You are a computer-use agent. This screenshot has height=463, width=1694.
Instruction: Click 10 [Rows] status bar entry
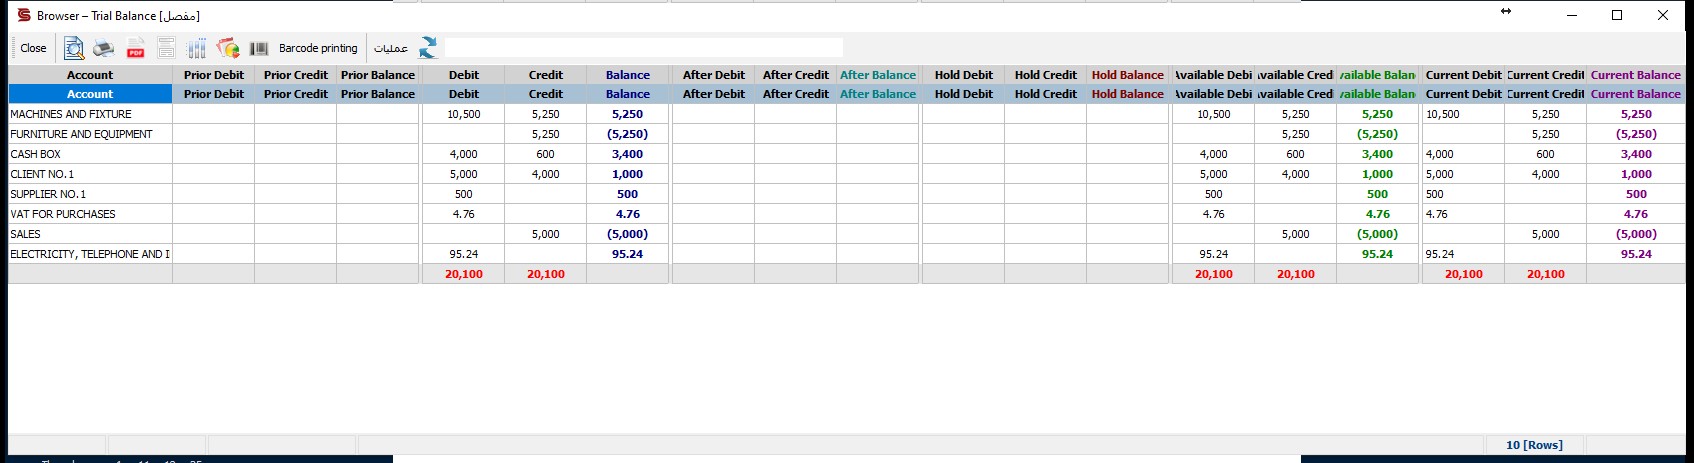(1534, 445)
